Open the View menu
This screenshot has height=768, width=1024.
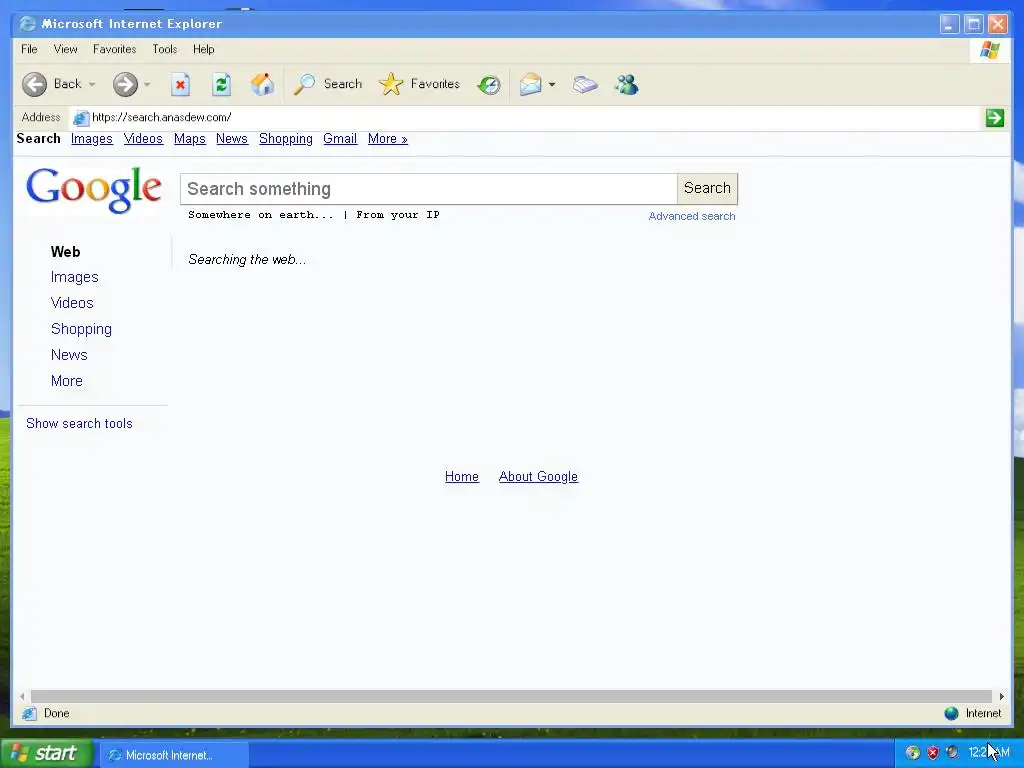(65, 49)
